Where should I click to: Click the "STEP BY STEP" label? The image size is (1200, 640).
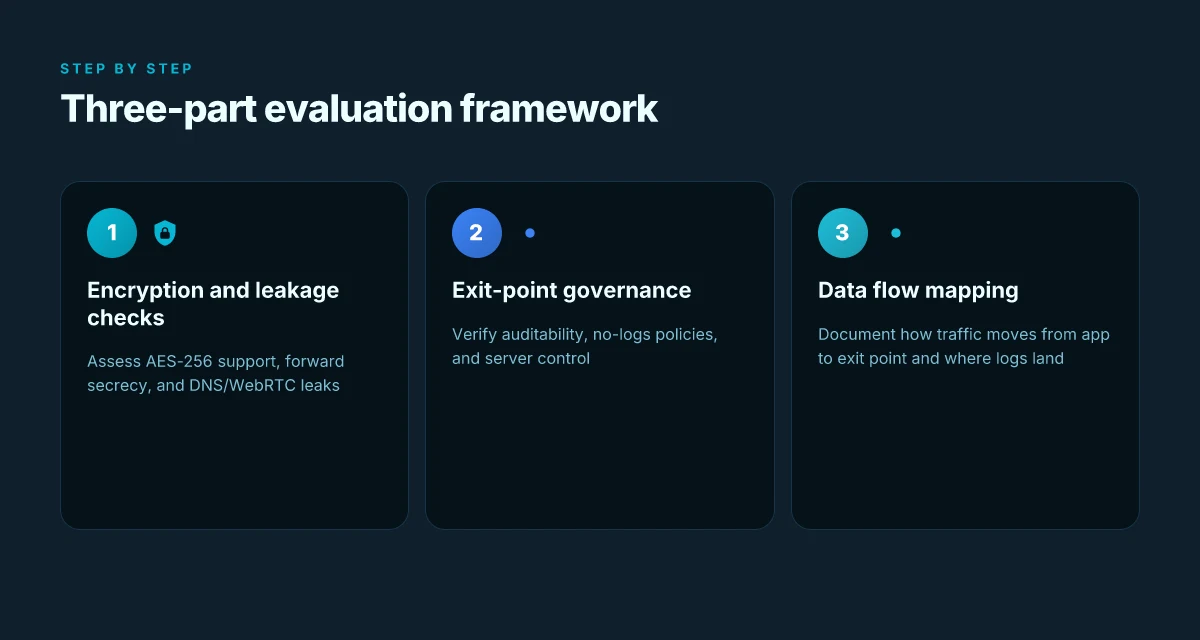tap(126, 69)
